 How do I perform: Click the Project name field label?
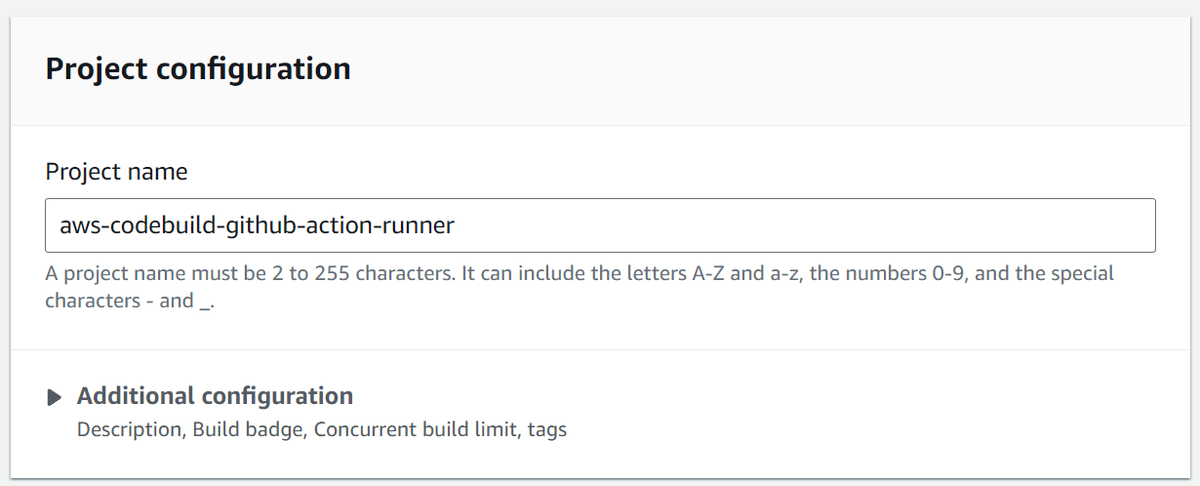pos(116,171)
